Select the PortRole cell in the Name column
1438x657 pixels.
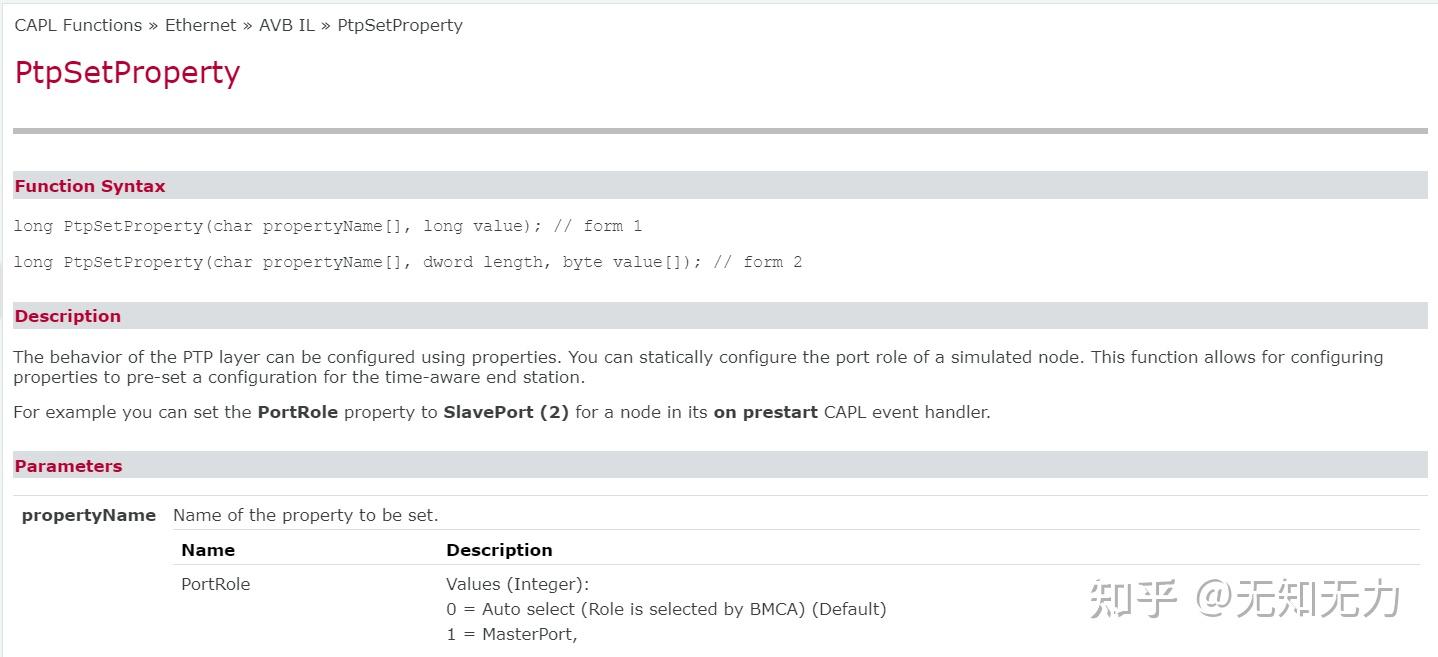coord(215,584)
